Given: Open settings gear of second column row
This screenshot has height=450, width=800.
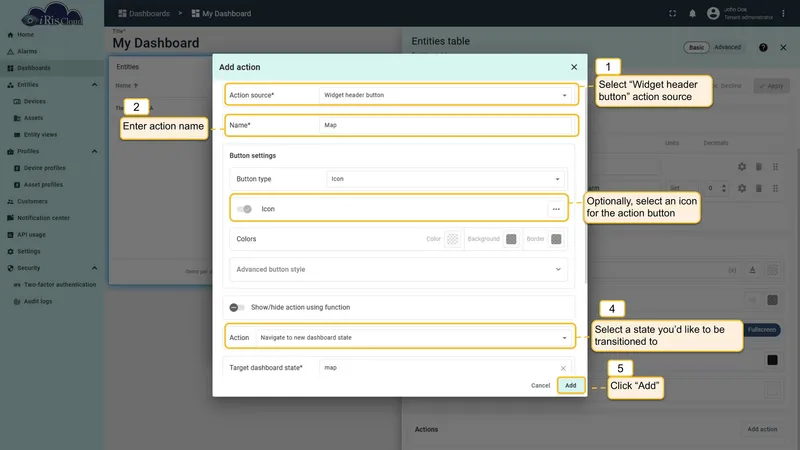Looking at the screenshot, I should [x=742, y=188].
